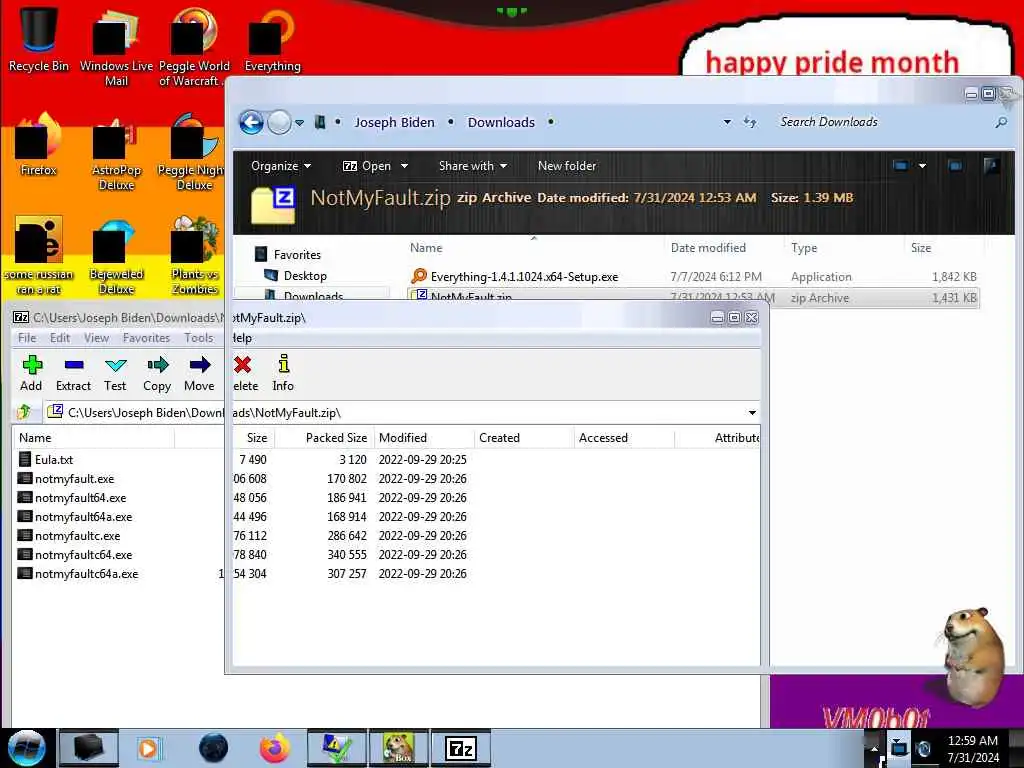
Task: Open the File menu in 7-Zip
Action: [27, 338]
